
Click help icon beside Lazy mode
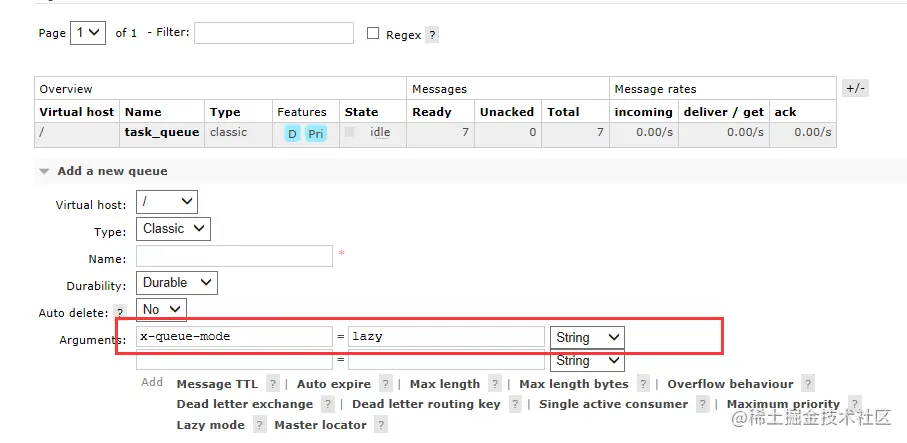(260, 425)
